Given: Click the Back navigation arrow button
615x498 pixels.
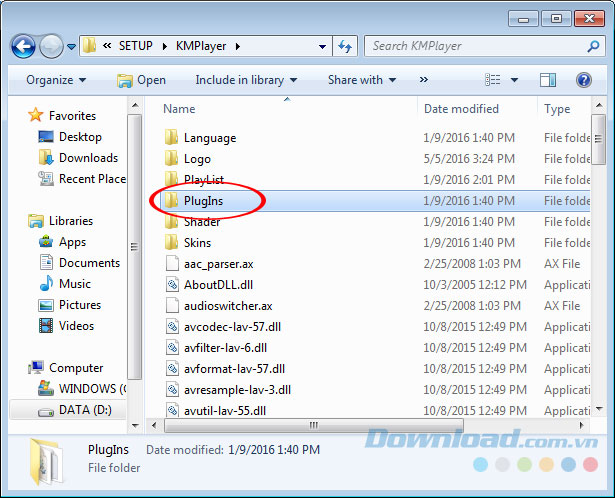Looking at the screenshot, I should [24, 46].
